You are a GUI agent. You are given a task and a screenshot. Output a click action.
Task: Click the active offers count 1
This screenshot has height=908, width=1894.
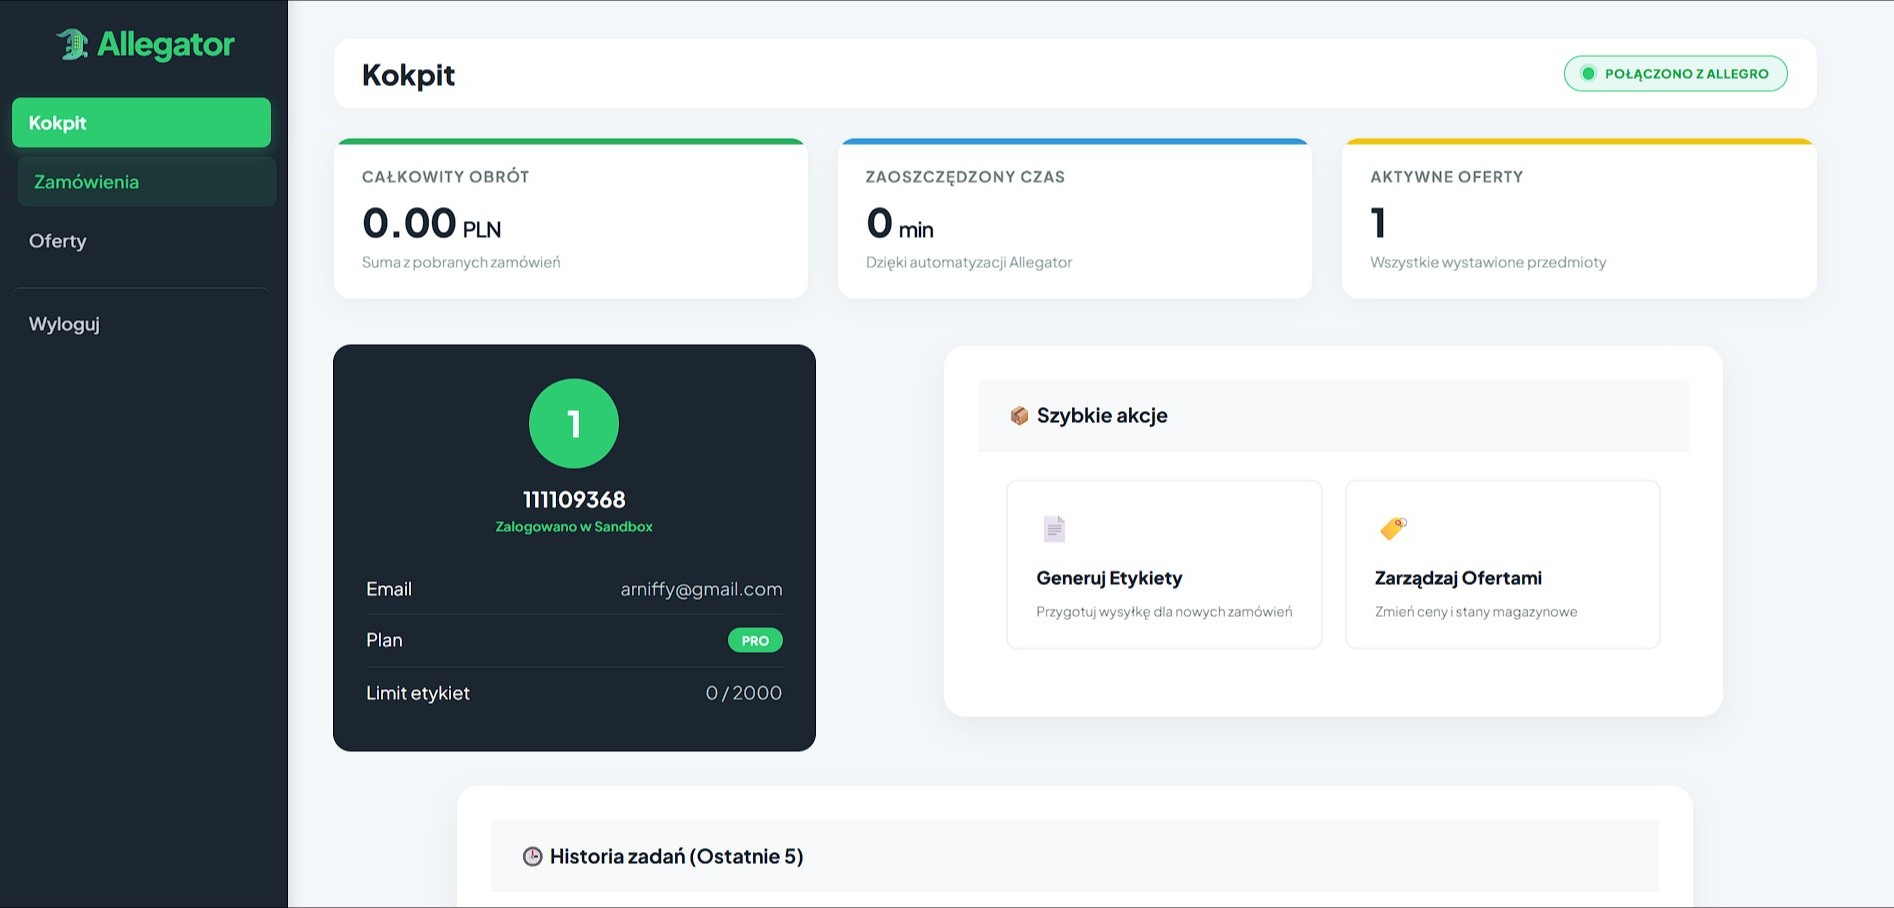click(x=1378, y=223)
